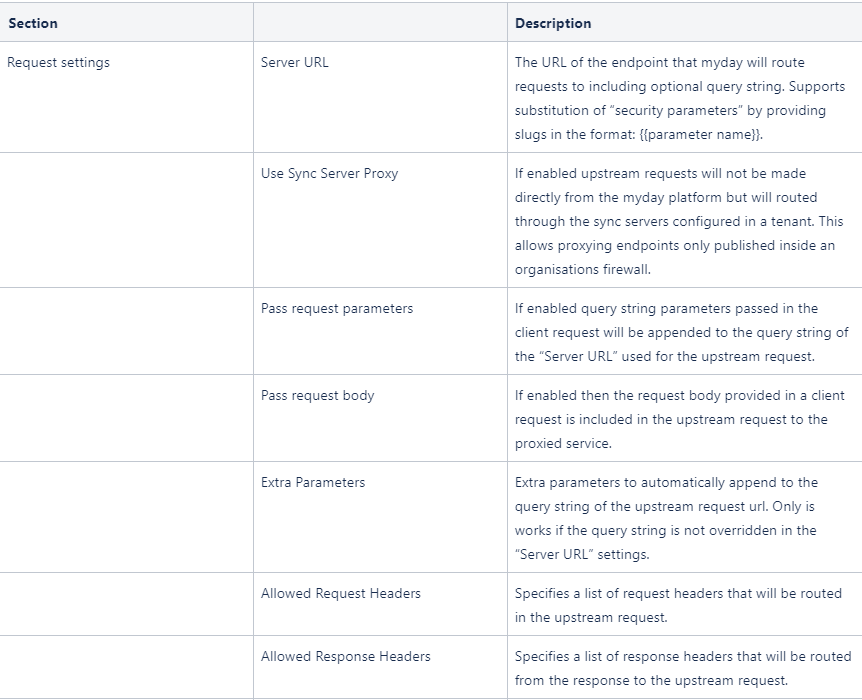Viewport: 862px width, 700px height.
Task: Select the Allowed Response Headers cell
Action: (x=380, y=668)
